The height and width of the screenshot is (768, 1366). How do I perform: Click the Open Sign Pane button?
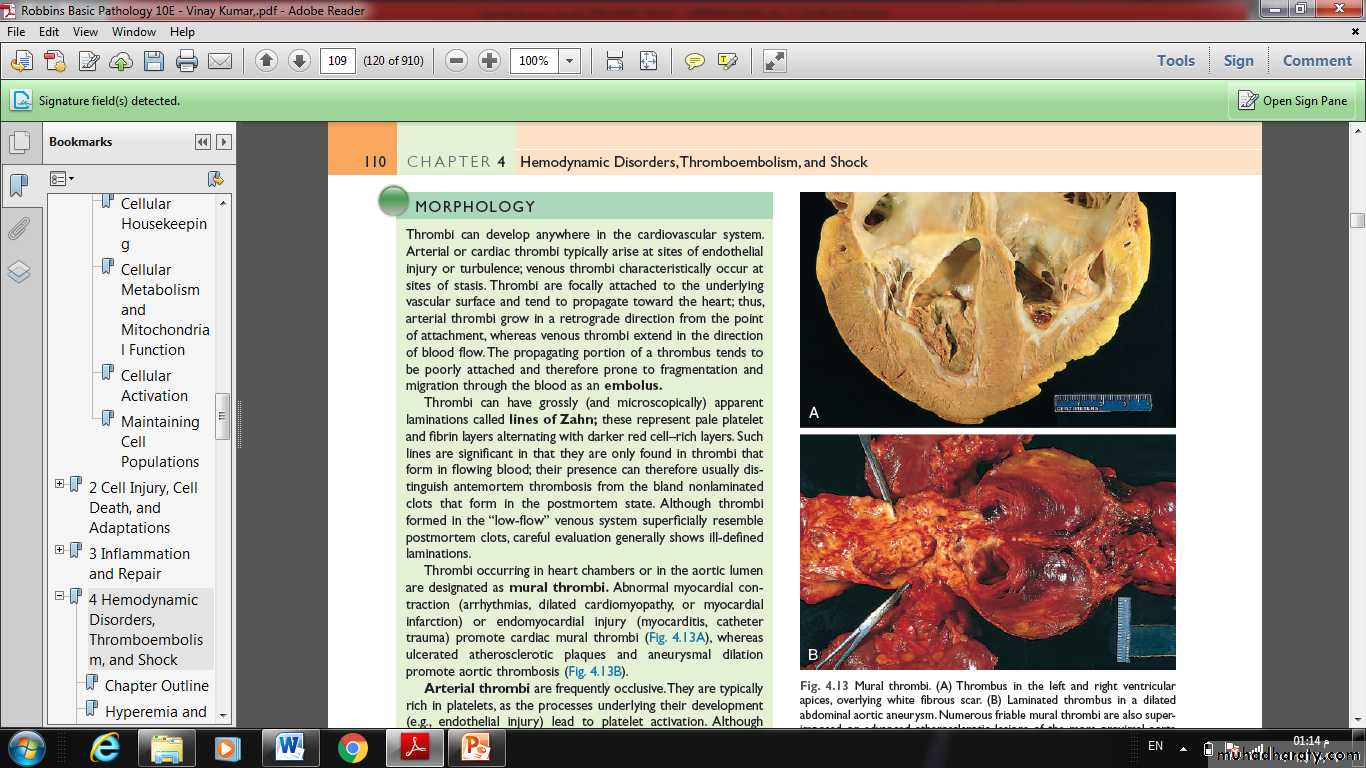coord(1293,101)
